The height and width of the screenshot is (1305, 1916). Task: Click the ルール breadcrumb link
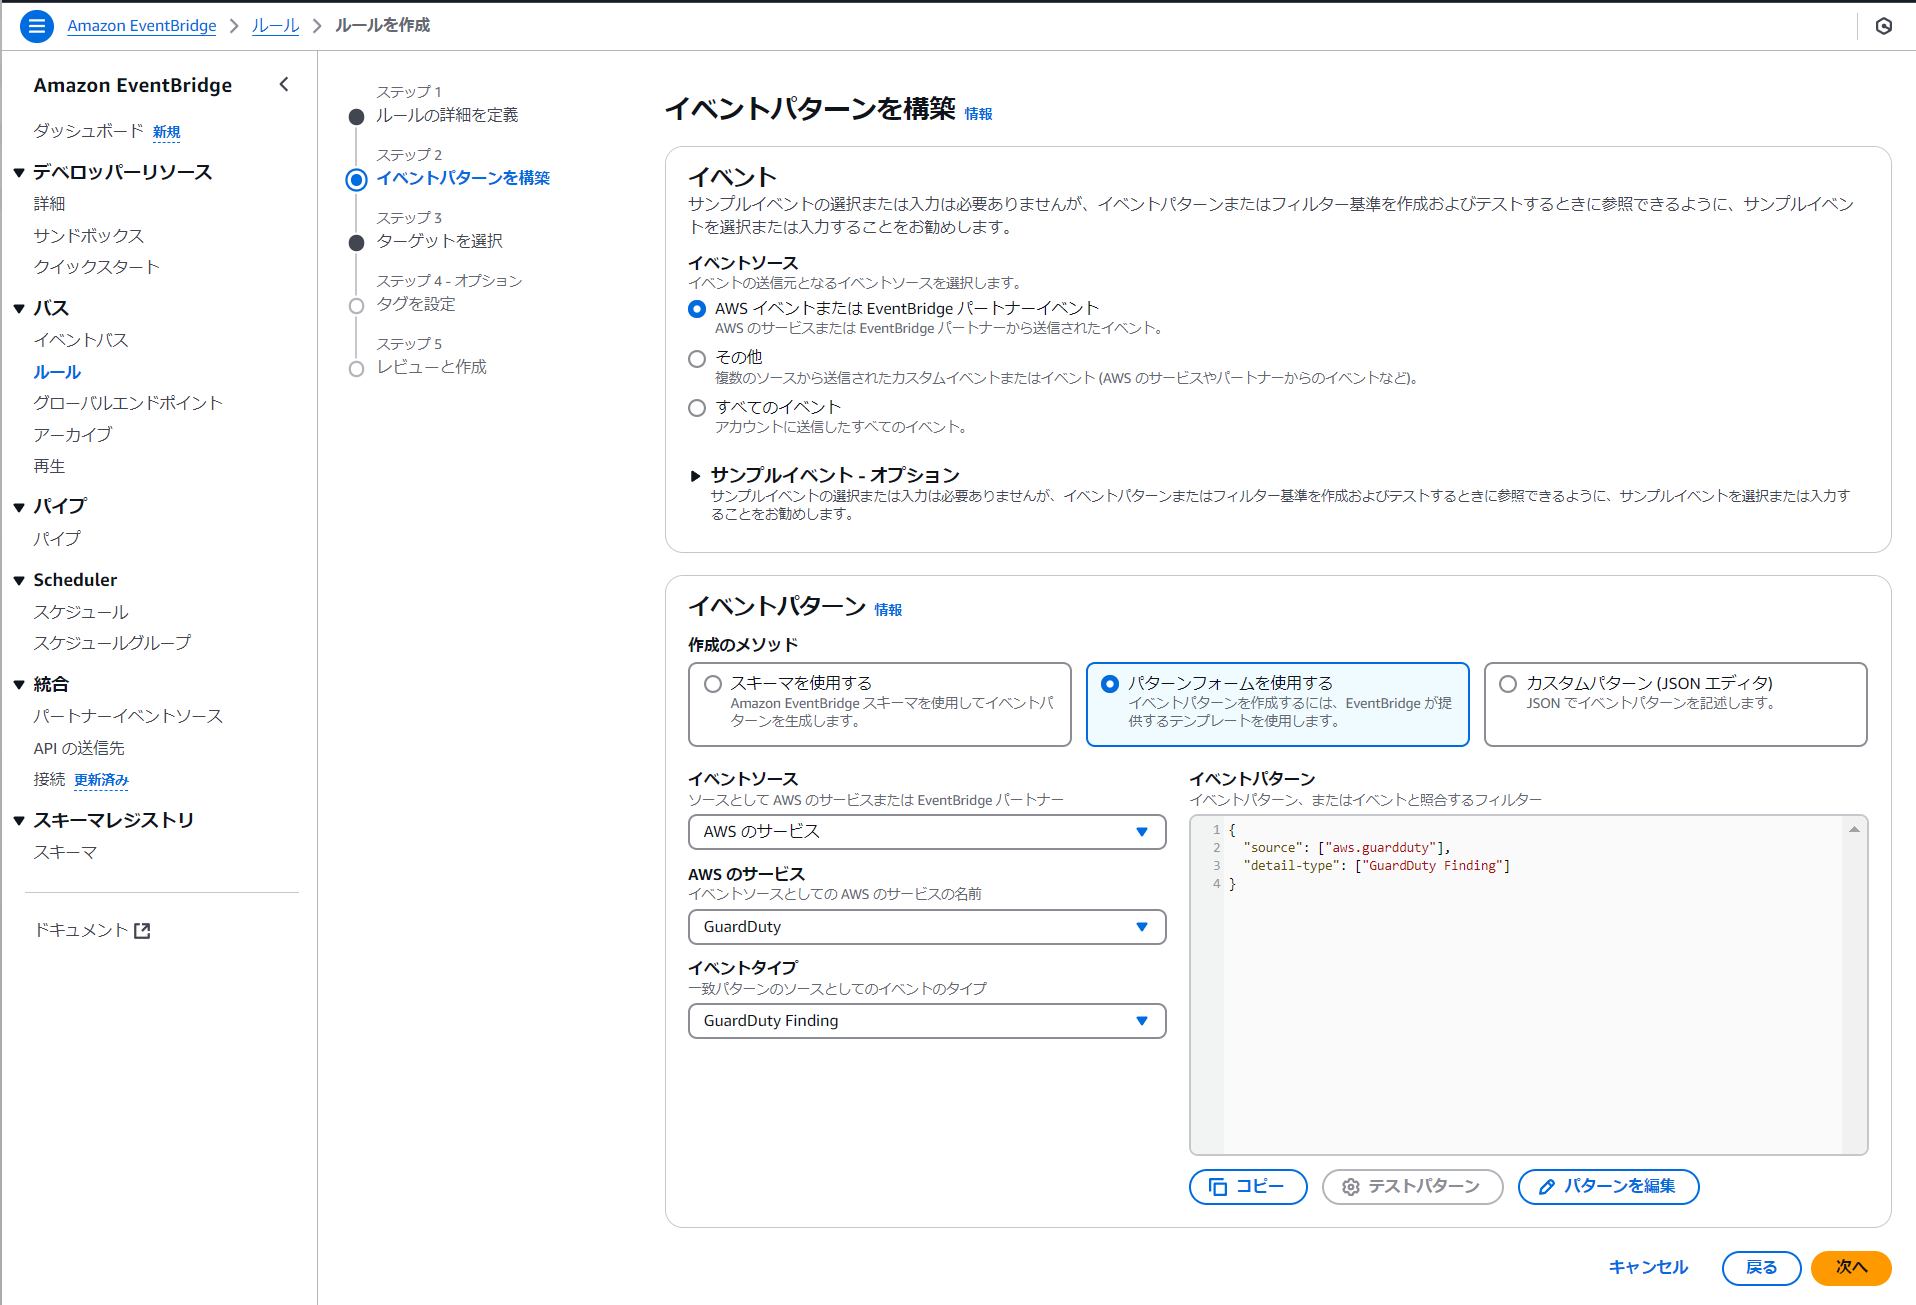click(275, 26)
